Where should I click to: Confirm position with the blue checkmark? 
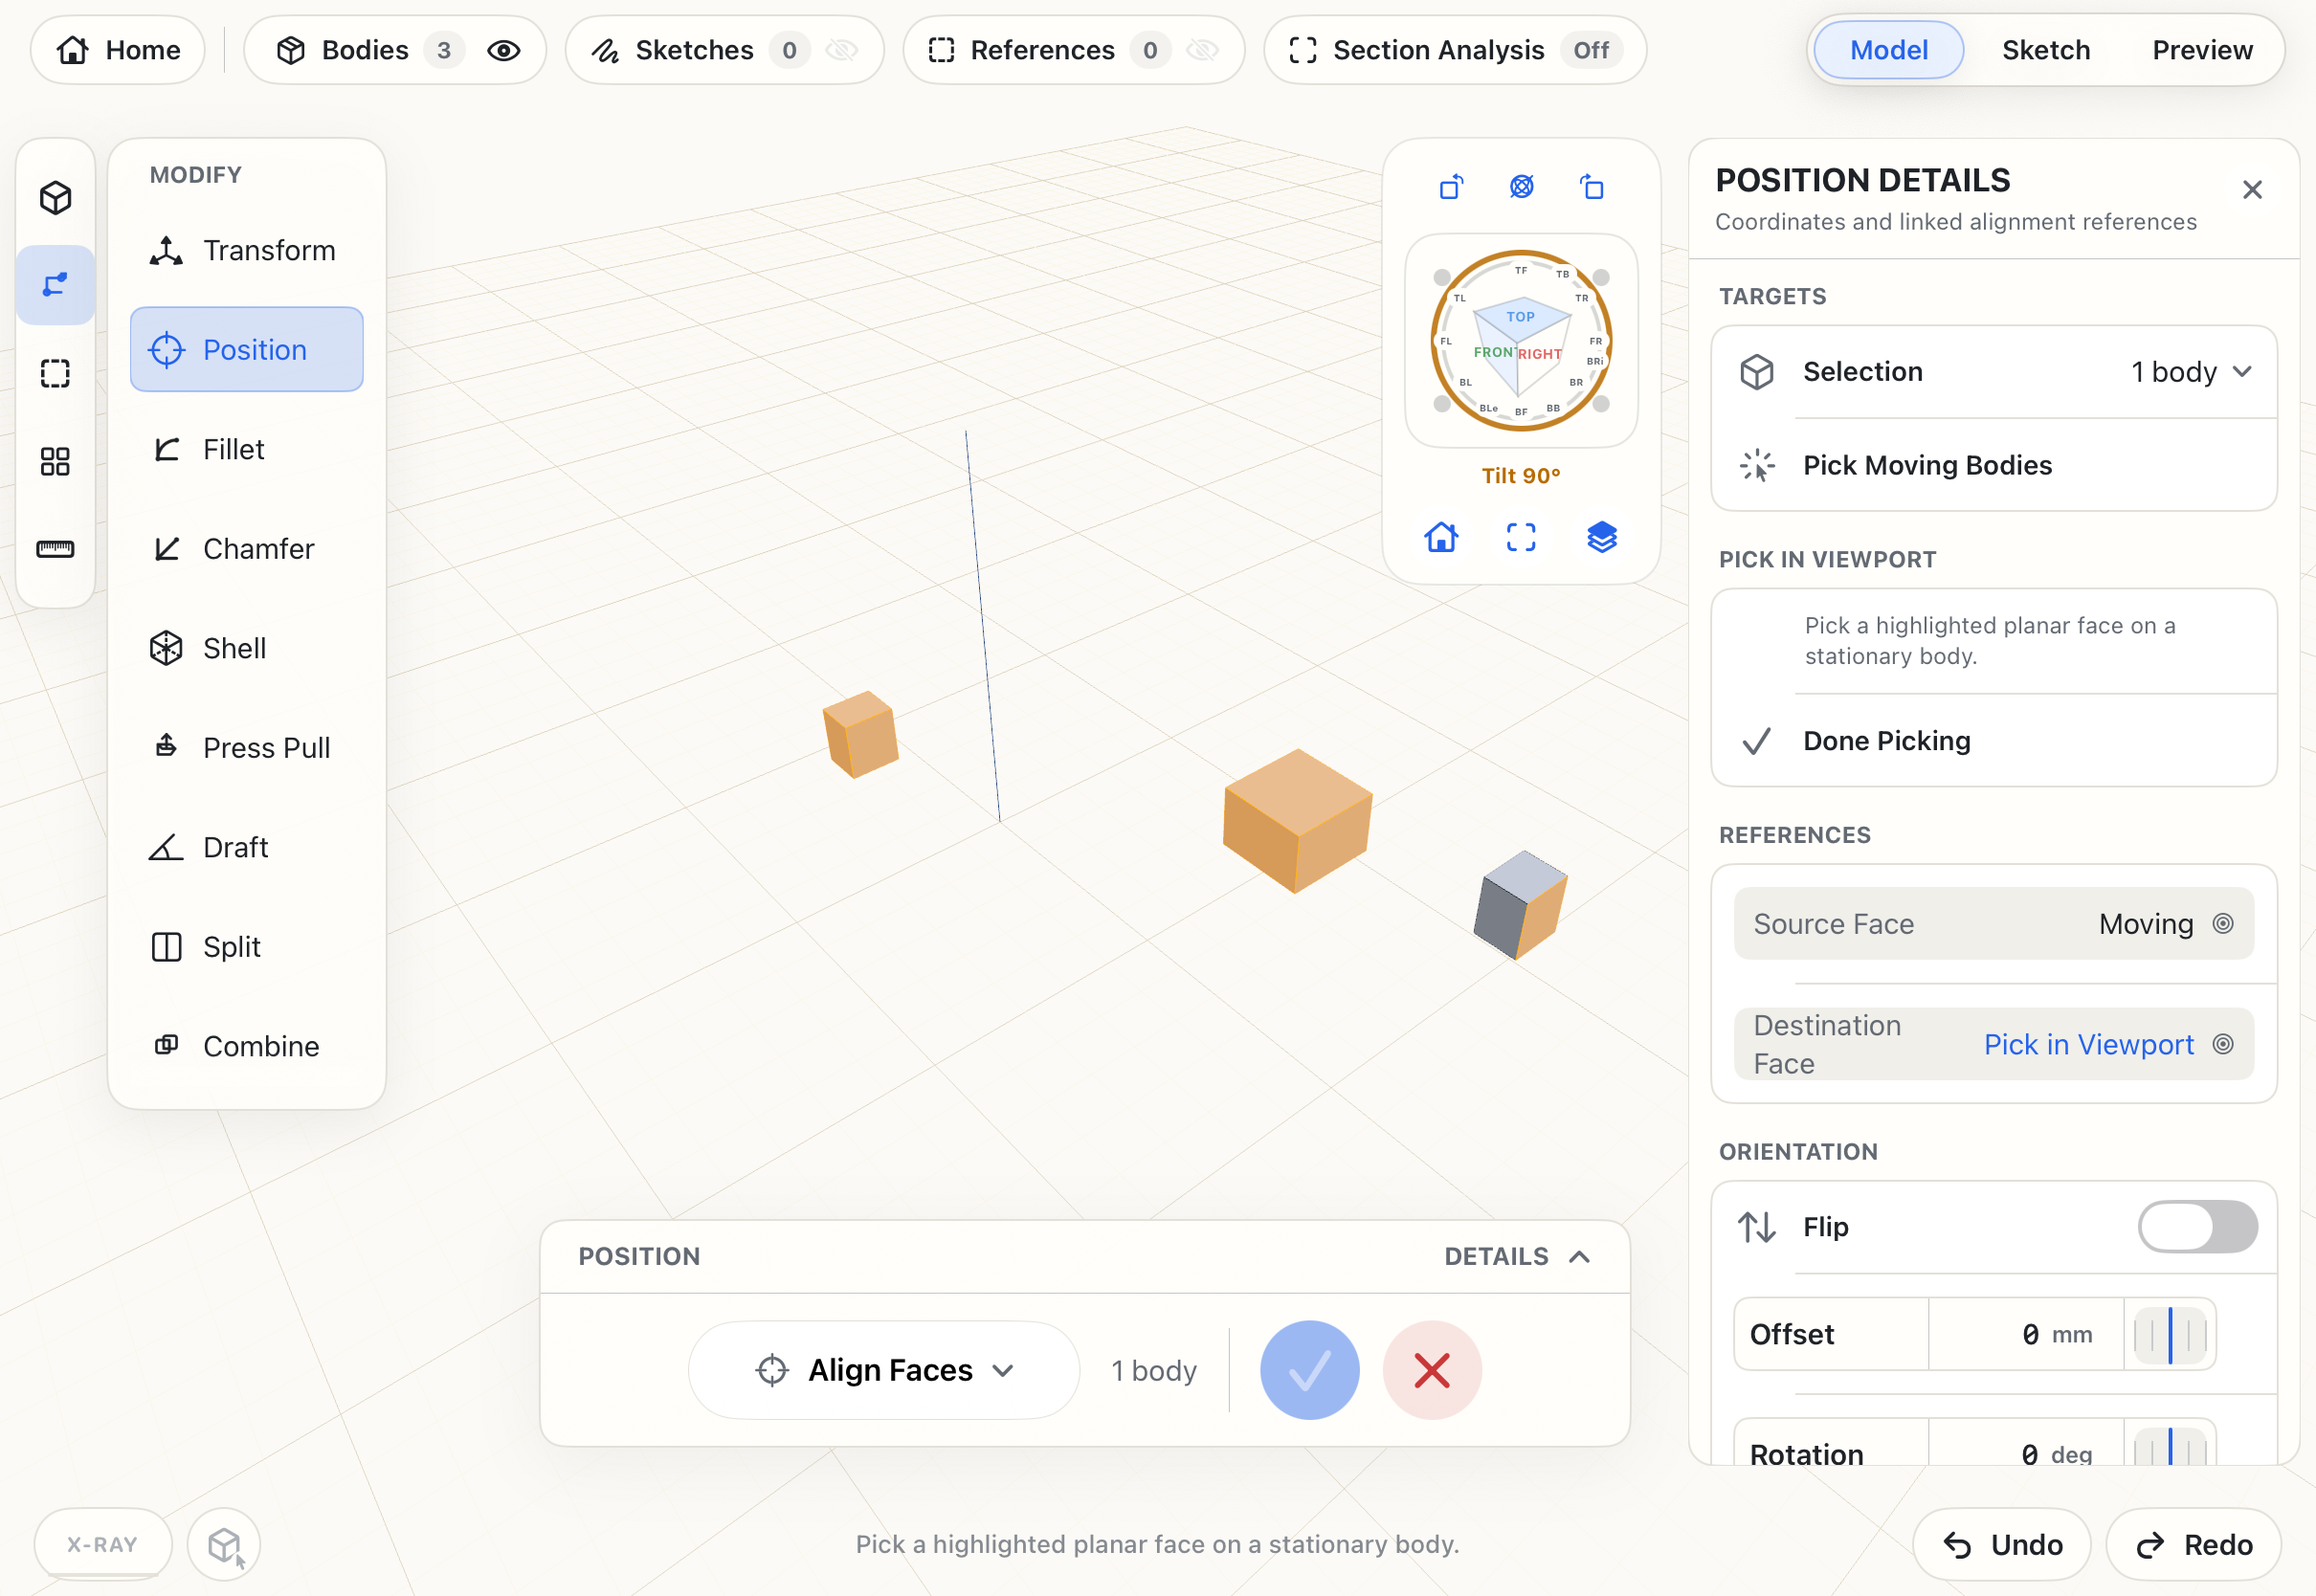(1309, 1370)
